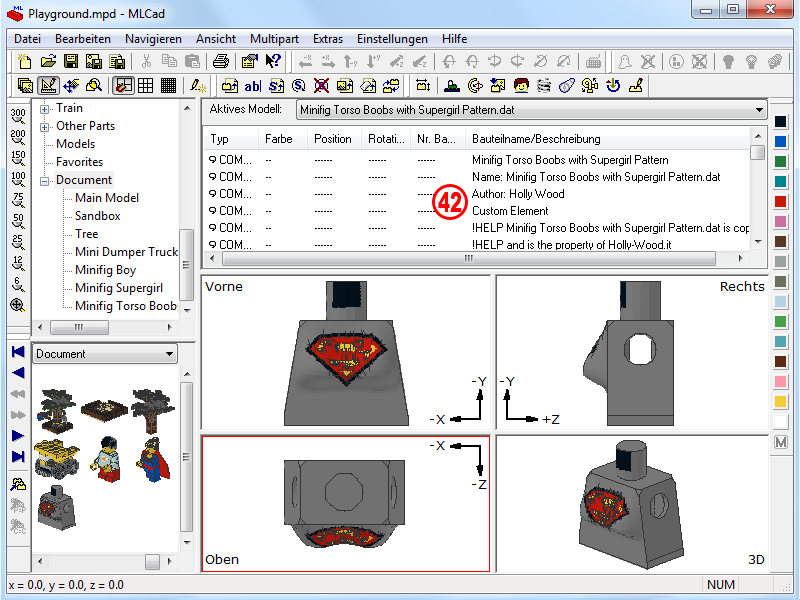
Task: Click inside the 3D view pane
Action: coord(632,503)
